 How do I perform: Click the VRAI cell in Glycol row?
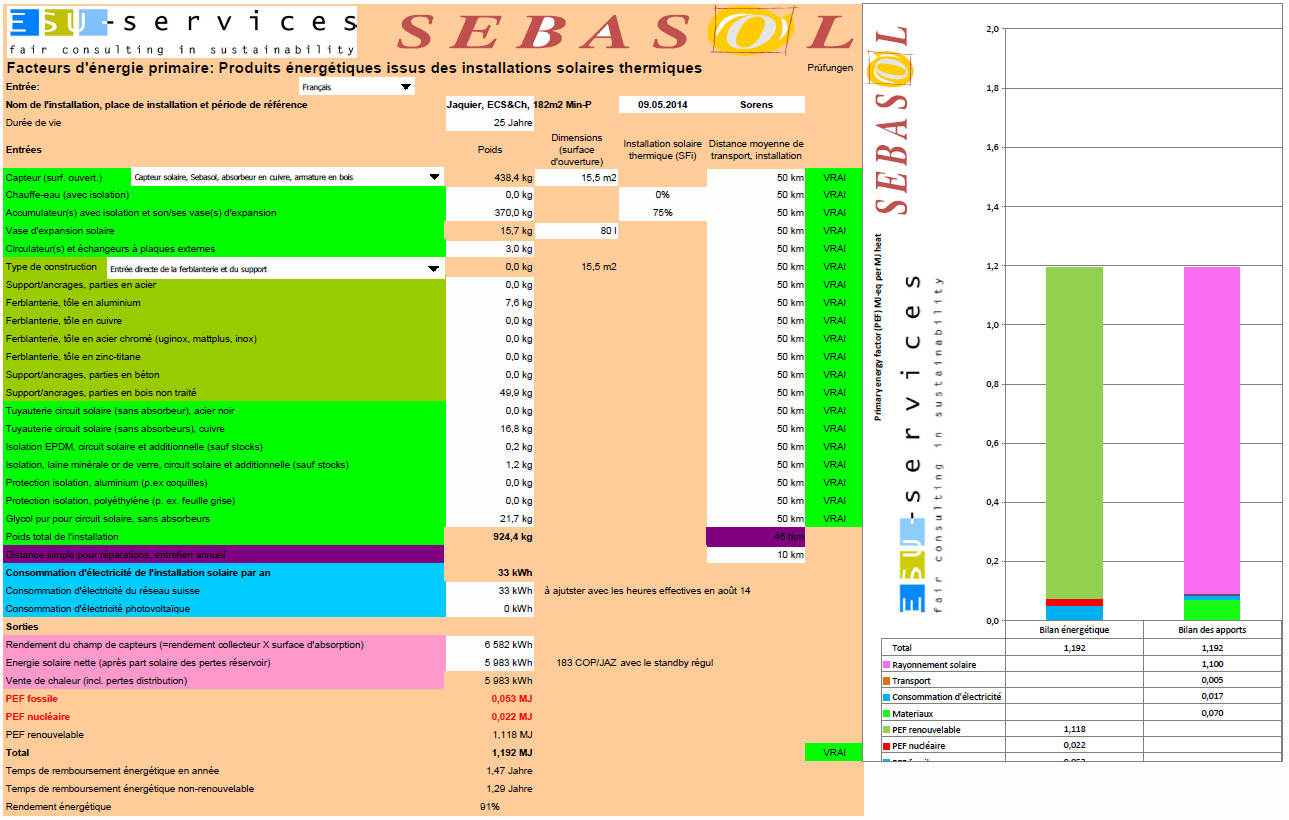pyautogui.click(x=834, y=519)
